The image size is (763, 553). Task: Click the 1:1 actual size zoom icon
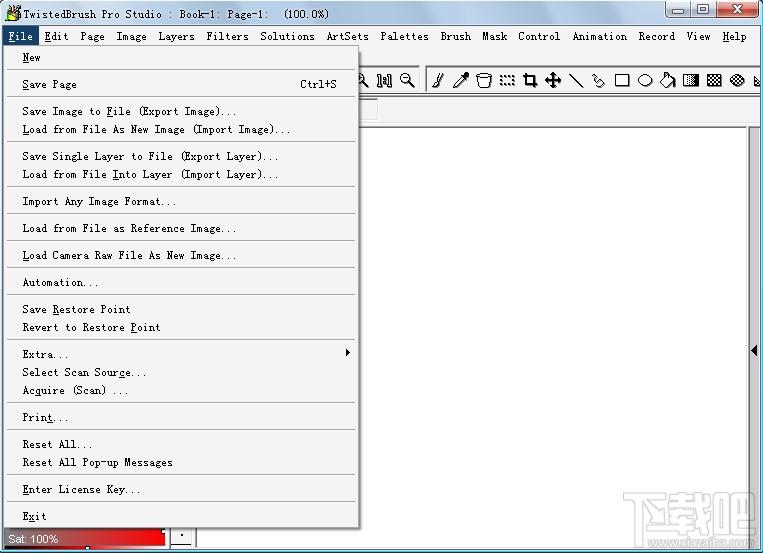384,80
